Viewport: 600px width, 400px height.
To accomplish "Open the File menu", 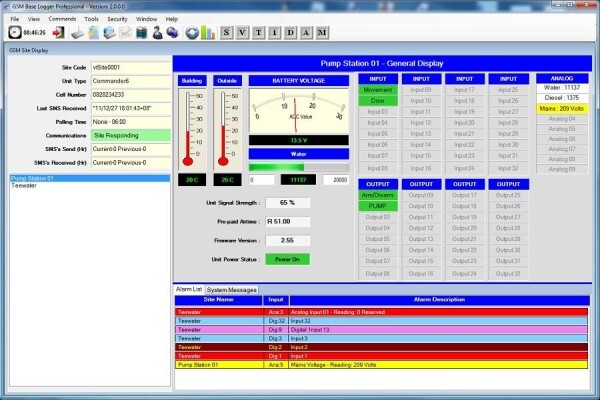I will click(x=15, y=19).
